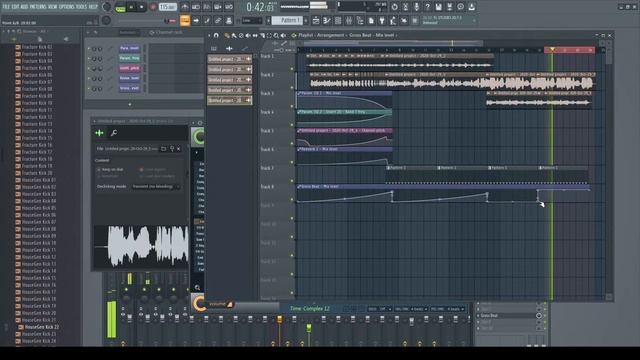Toggle the Track 1 mute light
Viewport: 640px width, 360px height.
pos(292,69)
